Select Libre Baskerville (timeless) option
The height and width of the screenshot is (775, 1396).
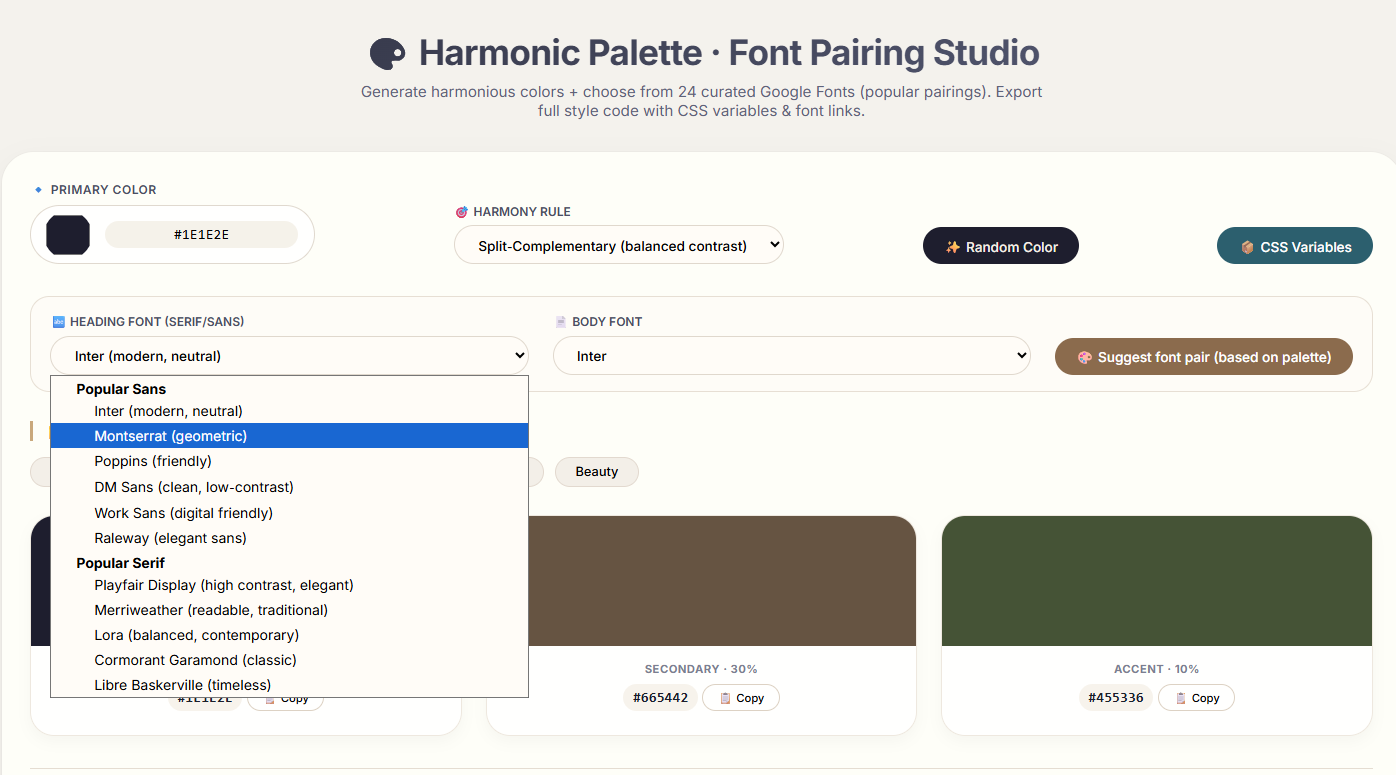pyautogui.click(x=289, y=685)
